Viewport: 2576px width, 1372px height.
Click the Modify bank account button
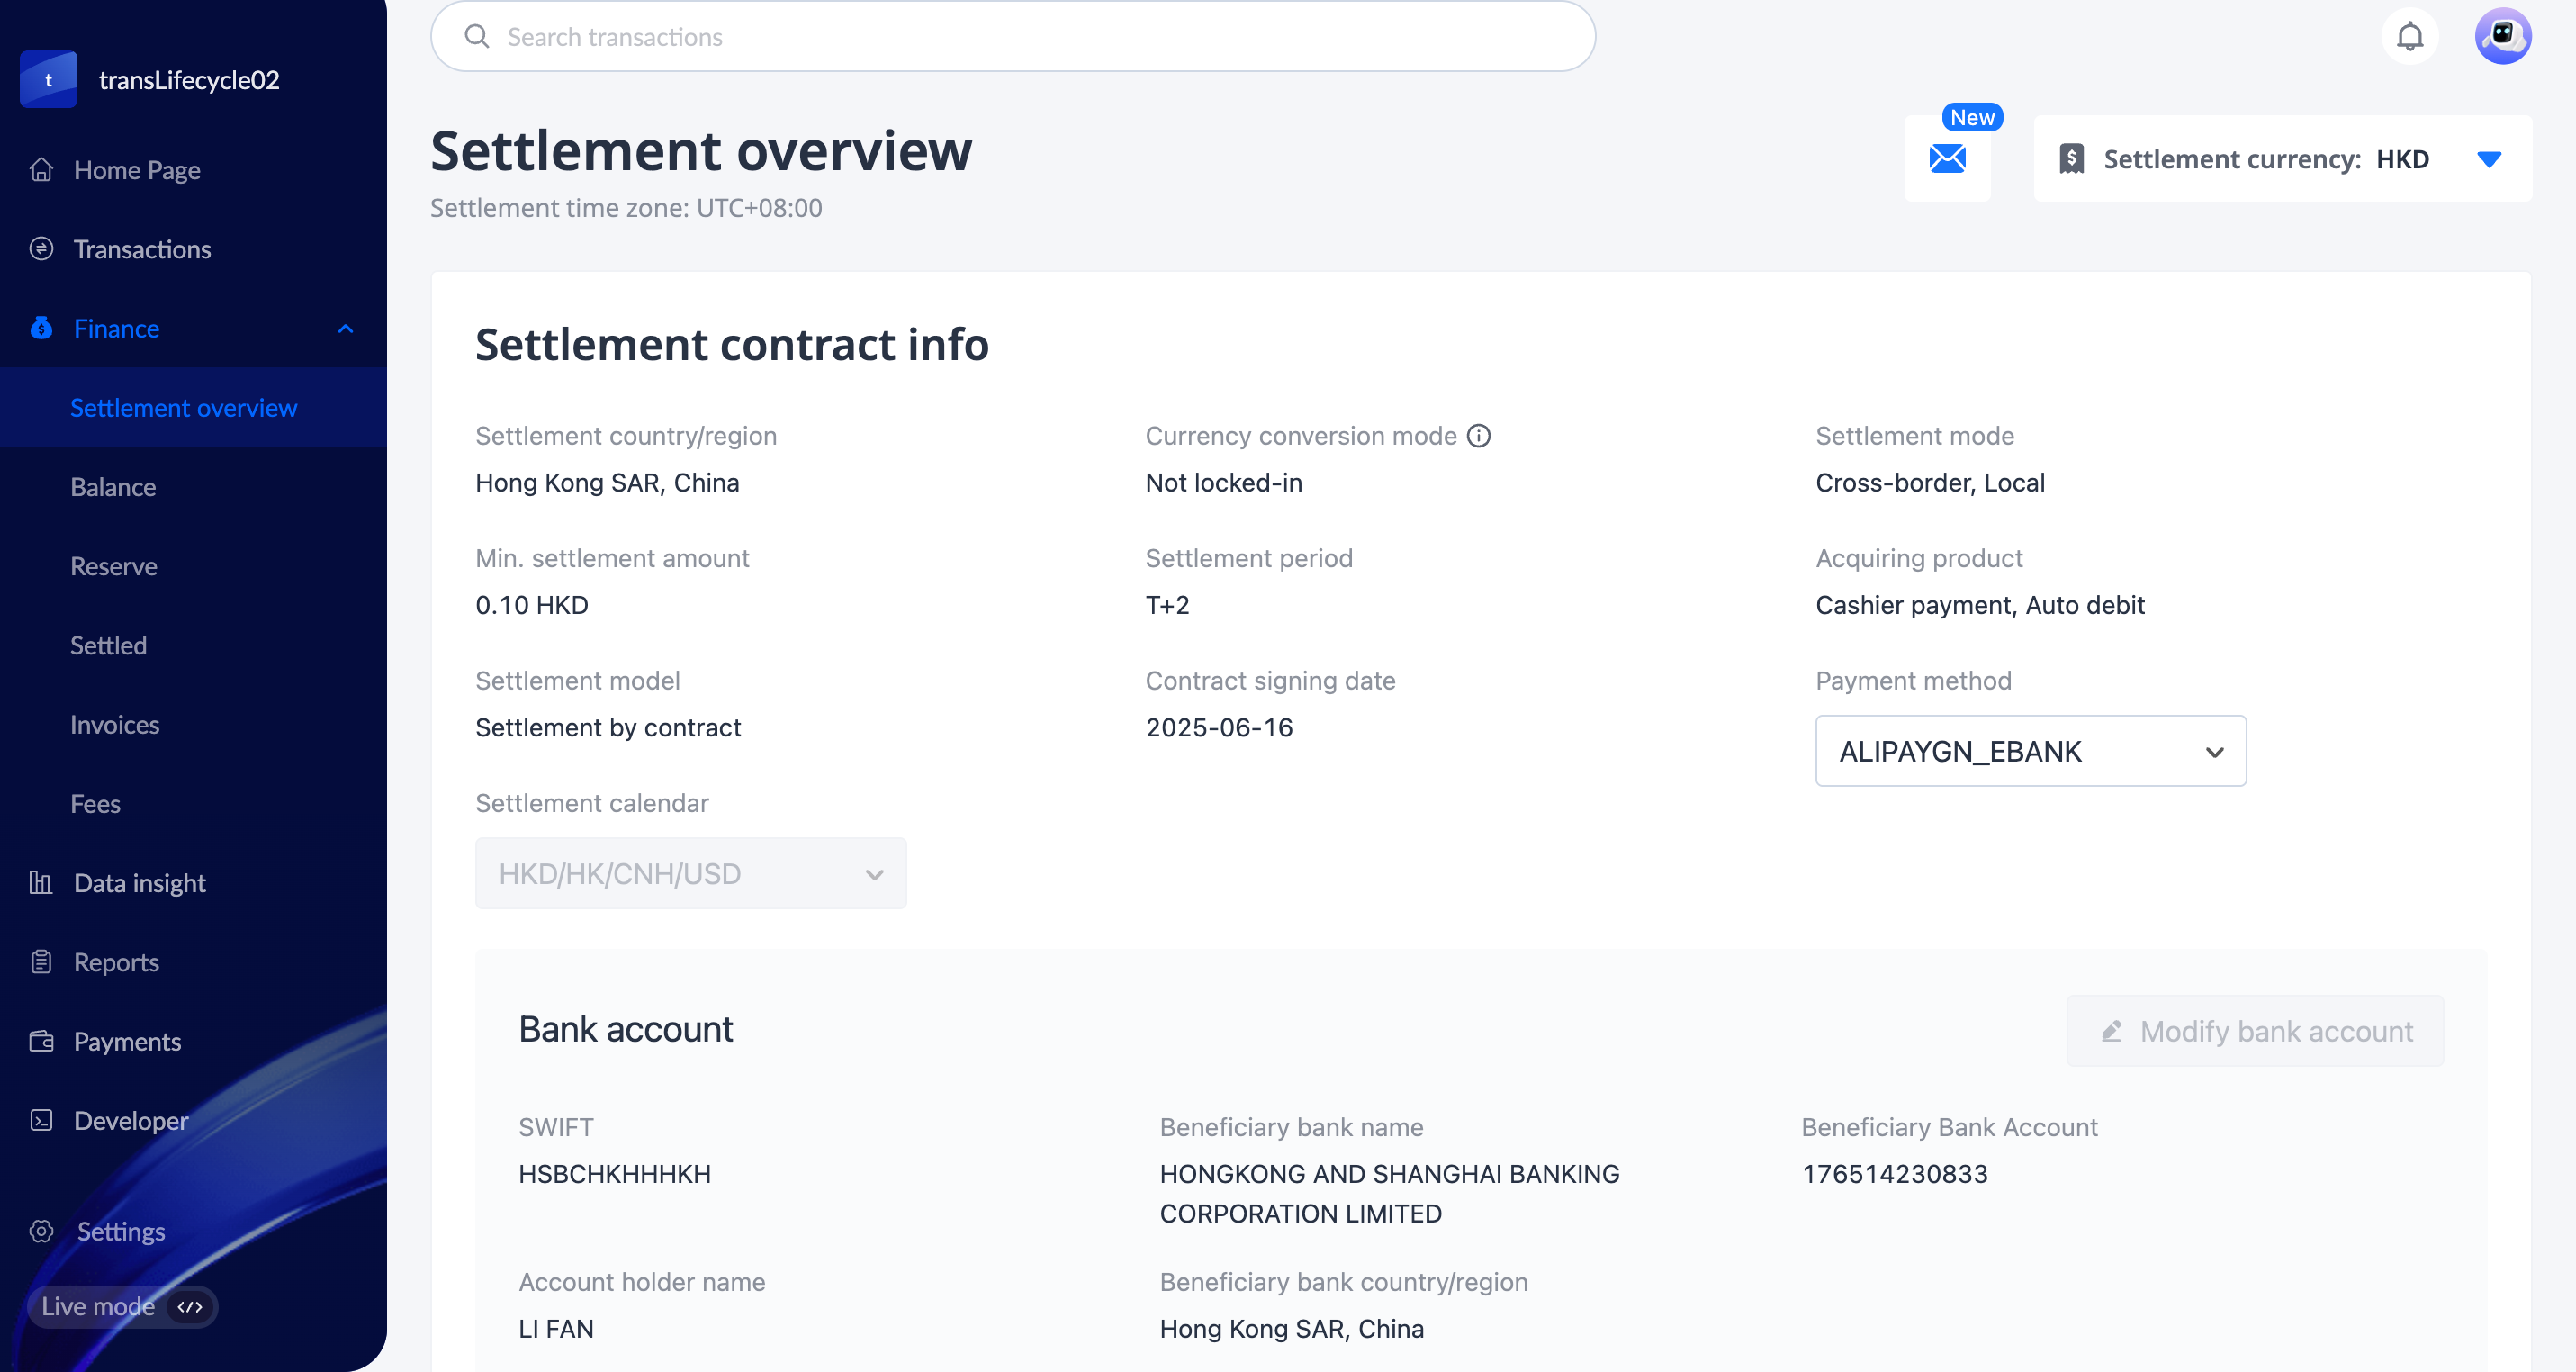(x=2254, y=1031)
